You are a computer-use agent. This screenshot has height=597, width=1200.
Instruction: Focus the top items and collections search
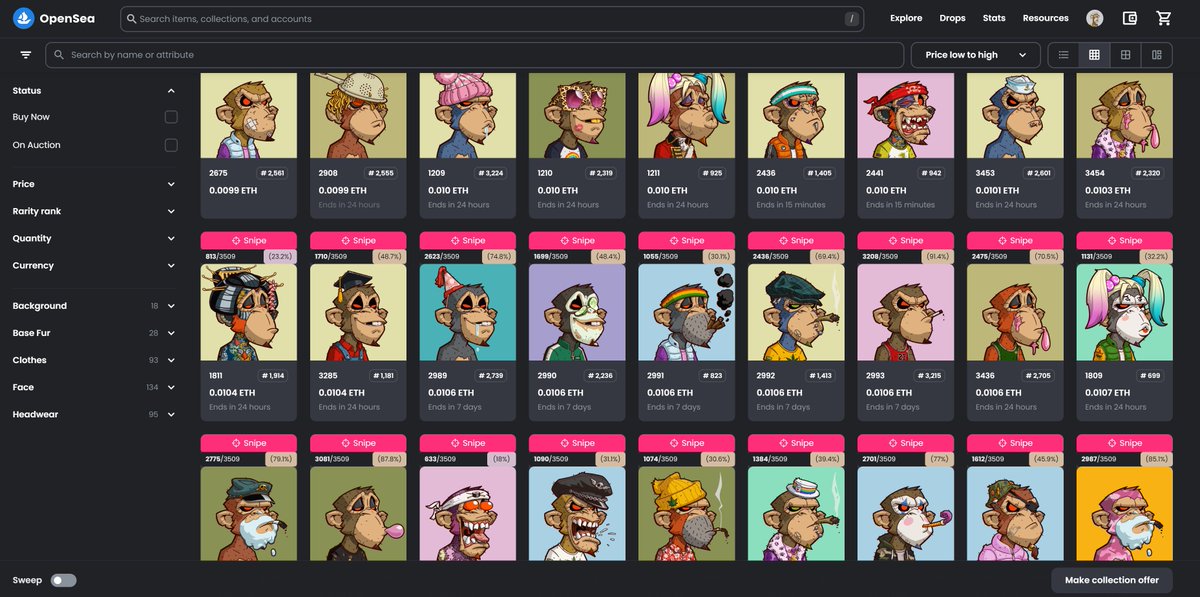click(x=492, y=19)
